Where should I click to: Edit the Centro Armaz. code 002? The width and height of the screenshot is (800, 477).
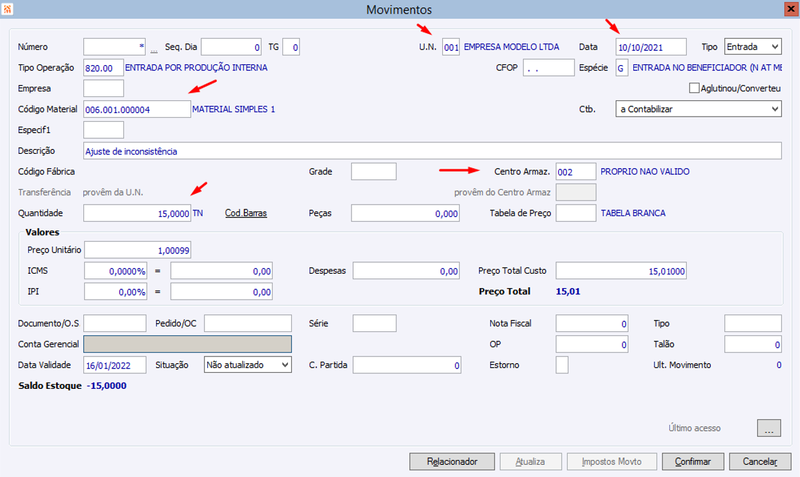point(576,171)
